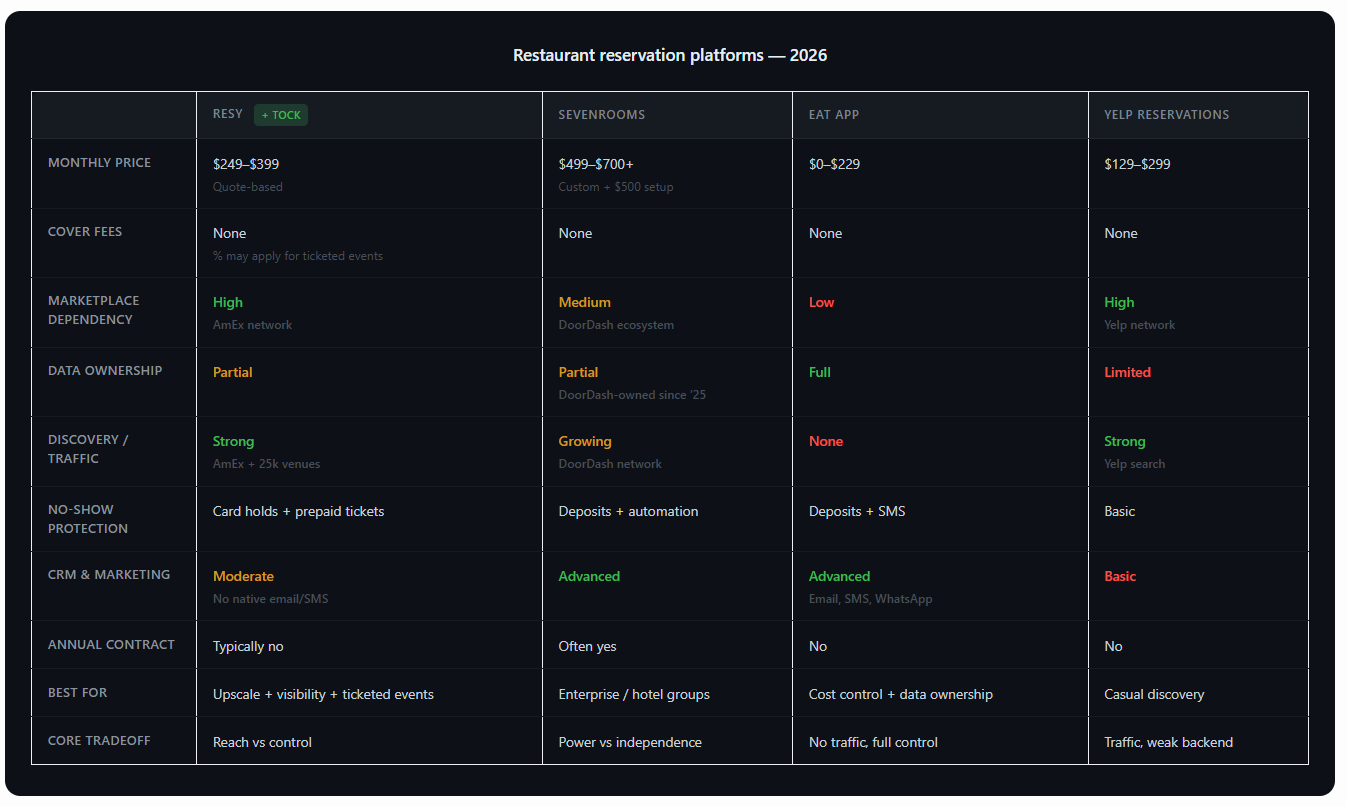The image size is (1347, 807).
Task: Click 'Full' data ownership for Eat App
Action: coord(820,372)
